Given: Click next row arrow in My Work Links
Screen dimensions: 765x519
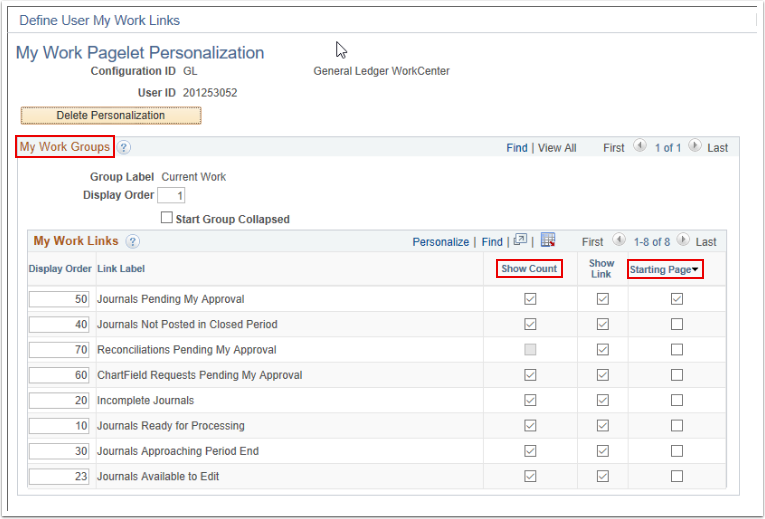Looking at the screenshot, I should (683, 240).
